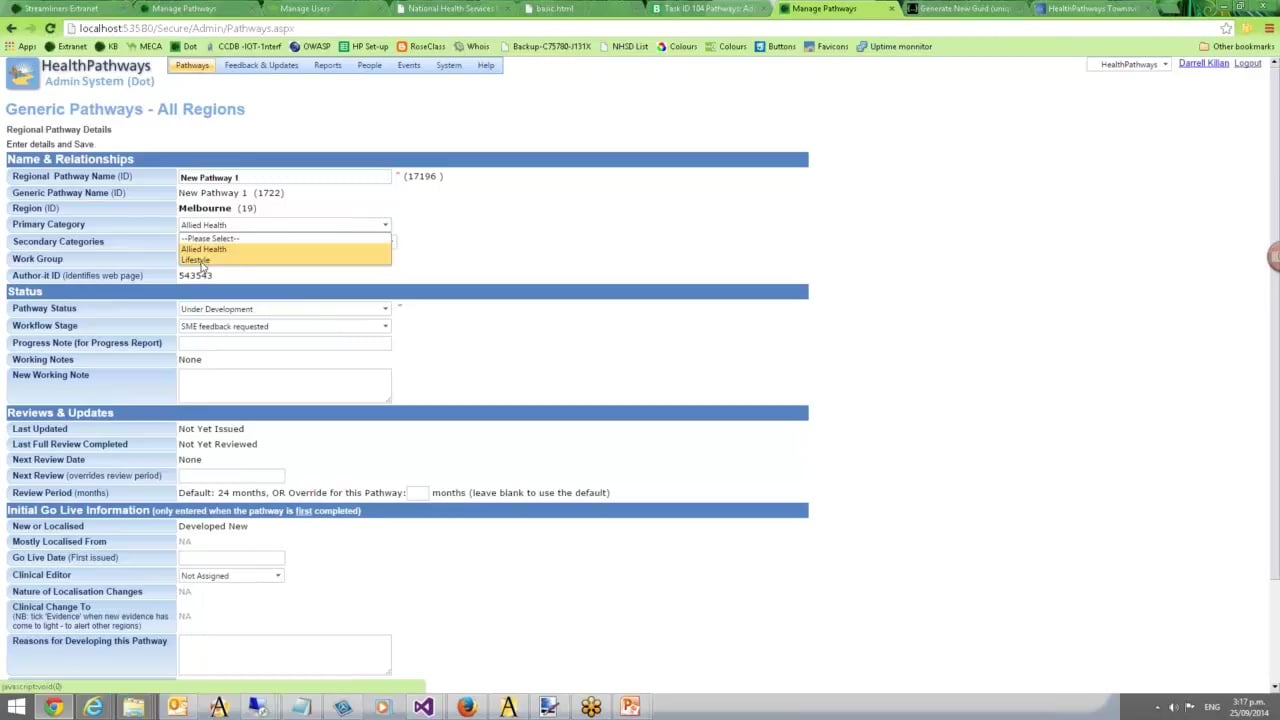Click the Regional Pathway Name field
Viewport: 1280px width, 720px height.
[x=285, y=177]
